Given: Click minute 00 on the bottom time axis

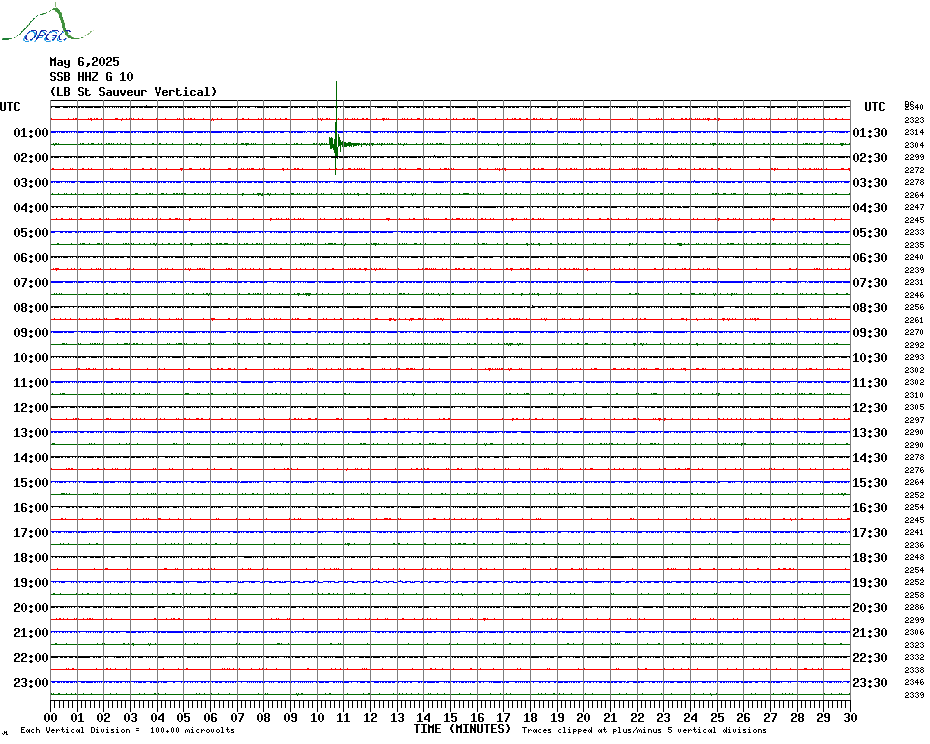Looking at the screenshot, I should click(51, 717).
